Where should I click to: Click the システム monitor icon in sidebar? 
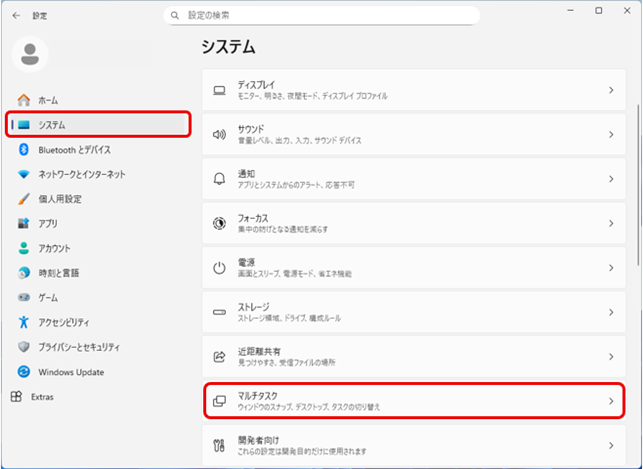pos(24,125)
